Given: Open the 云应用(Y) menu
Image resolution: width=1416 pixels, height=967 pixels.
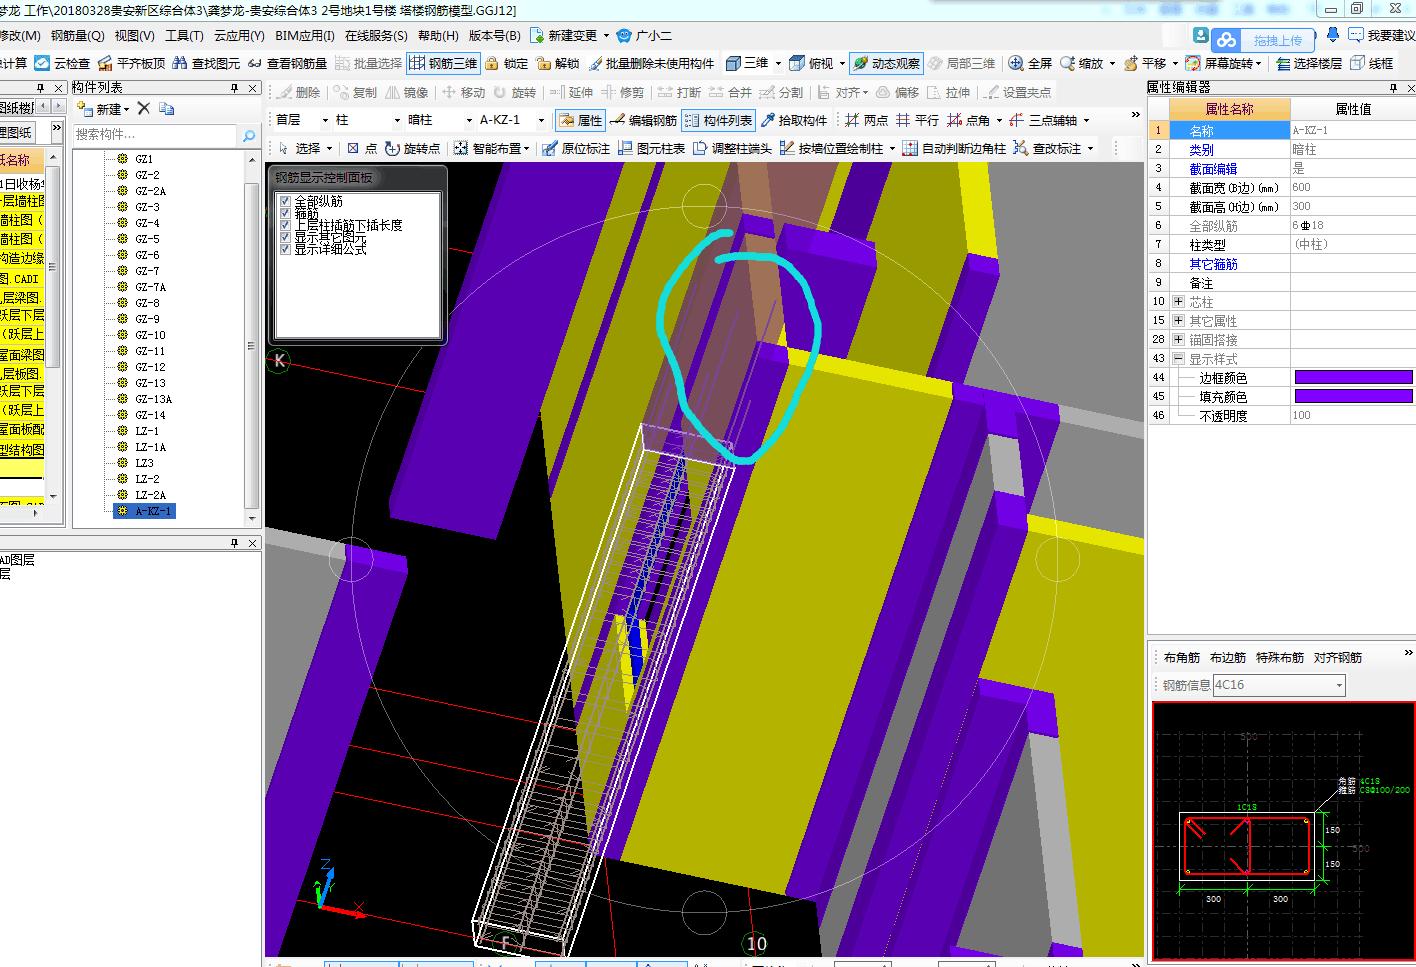Looking at the screenshot, I should pos(239,35).
